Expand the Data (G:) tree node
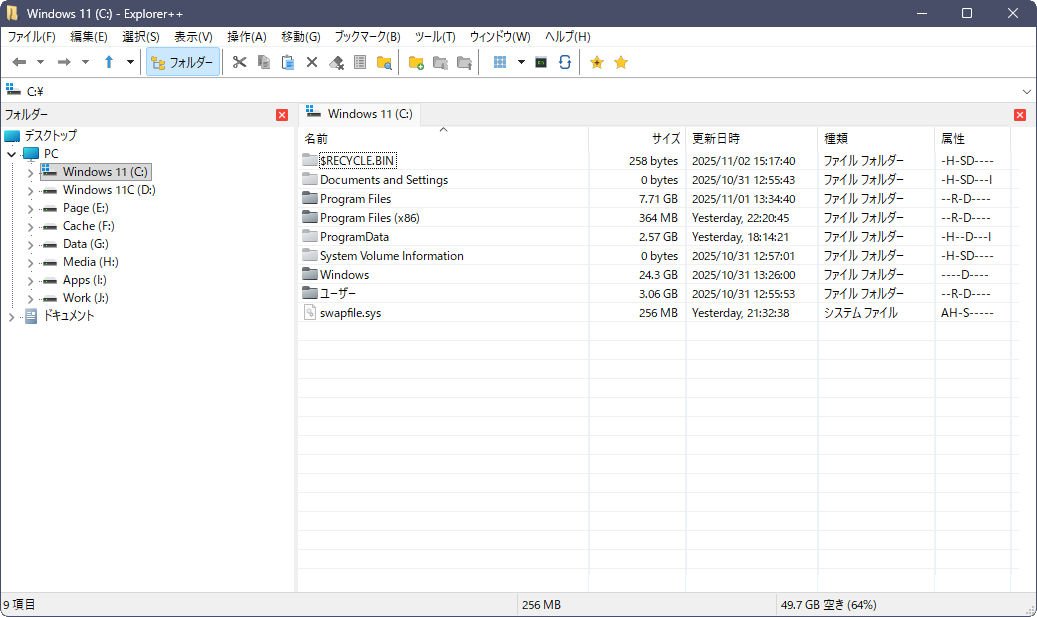1037x617 pixels. pyautogui.click(x=30, y=245)
